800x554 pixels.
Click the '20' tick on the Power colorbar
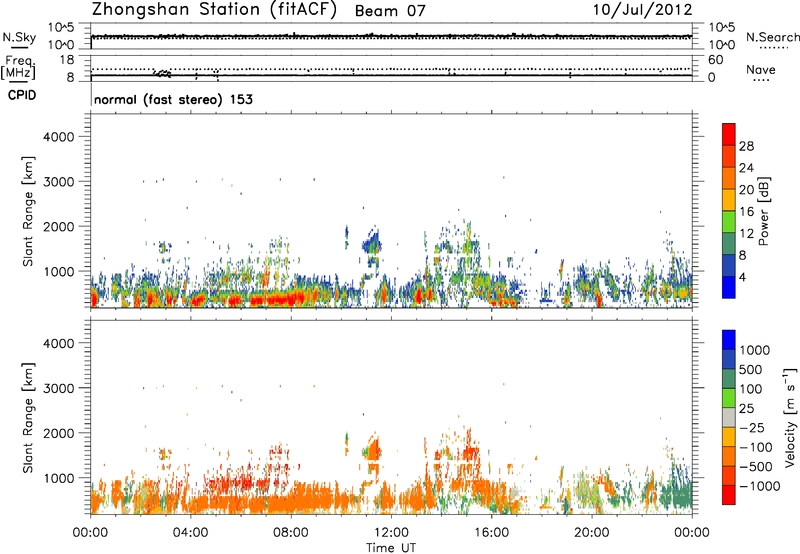(x=746, y=190)
